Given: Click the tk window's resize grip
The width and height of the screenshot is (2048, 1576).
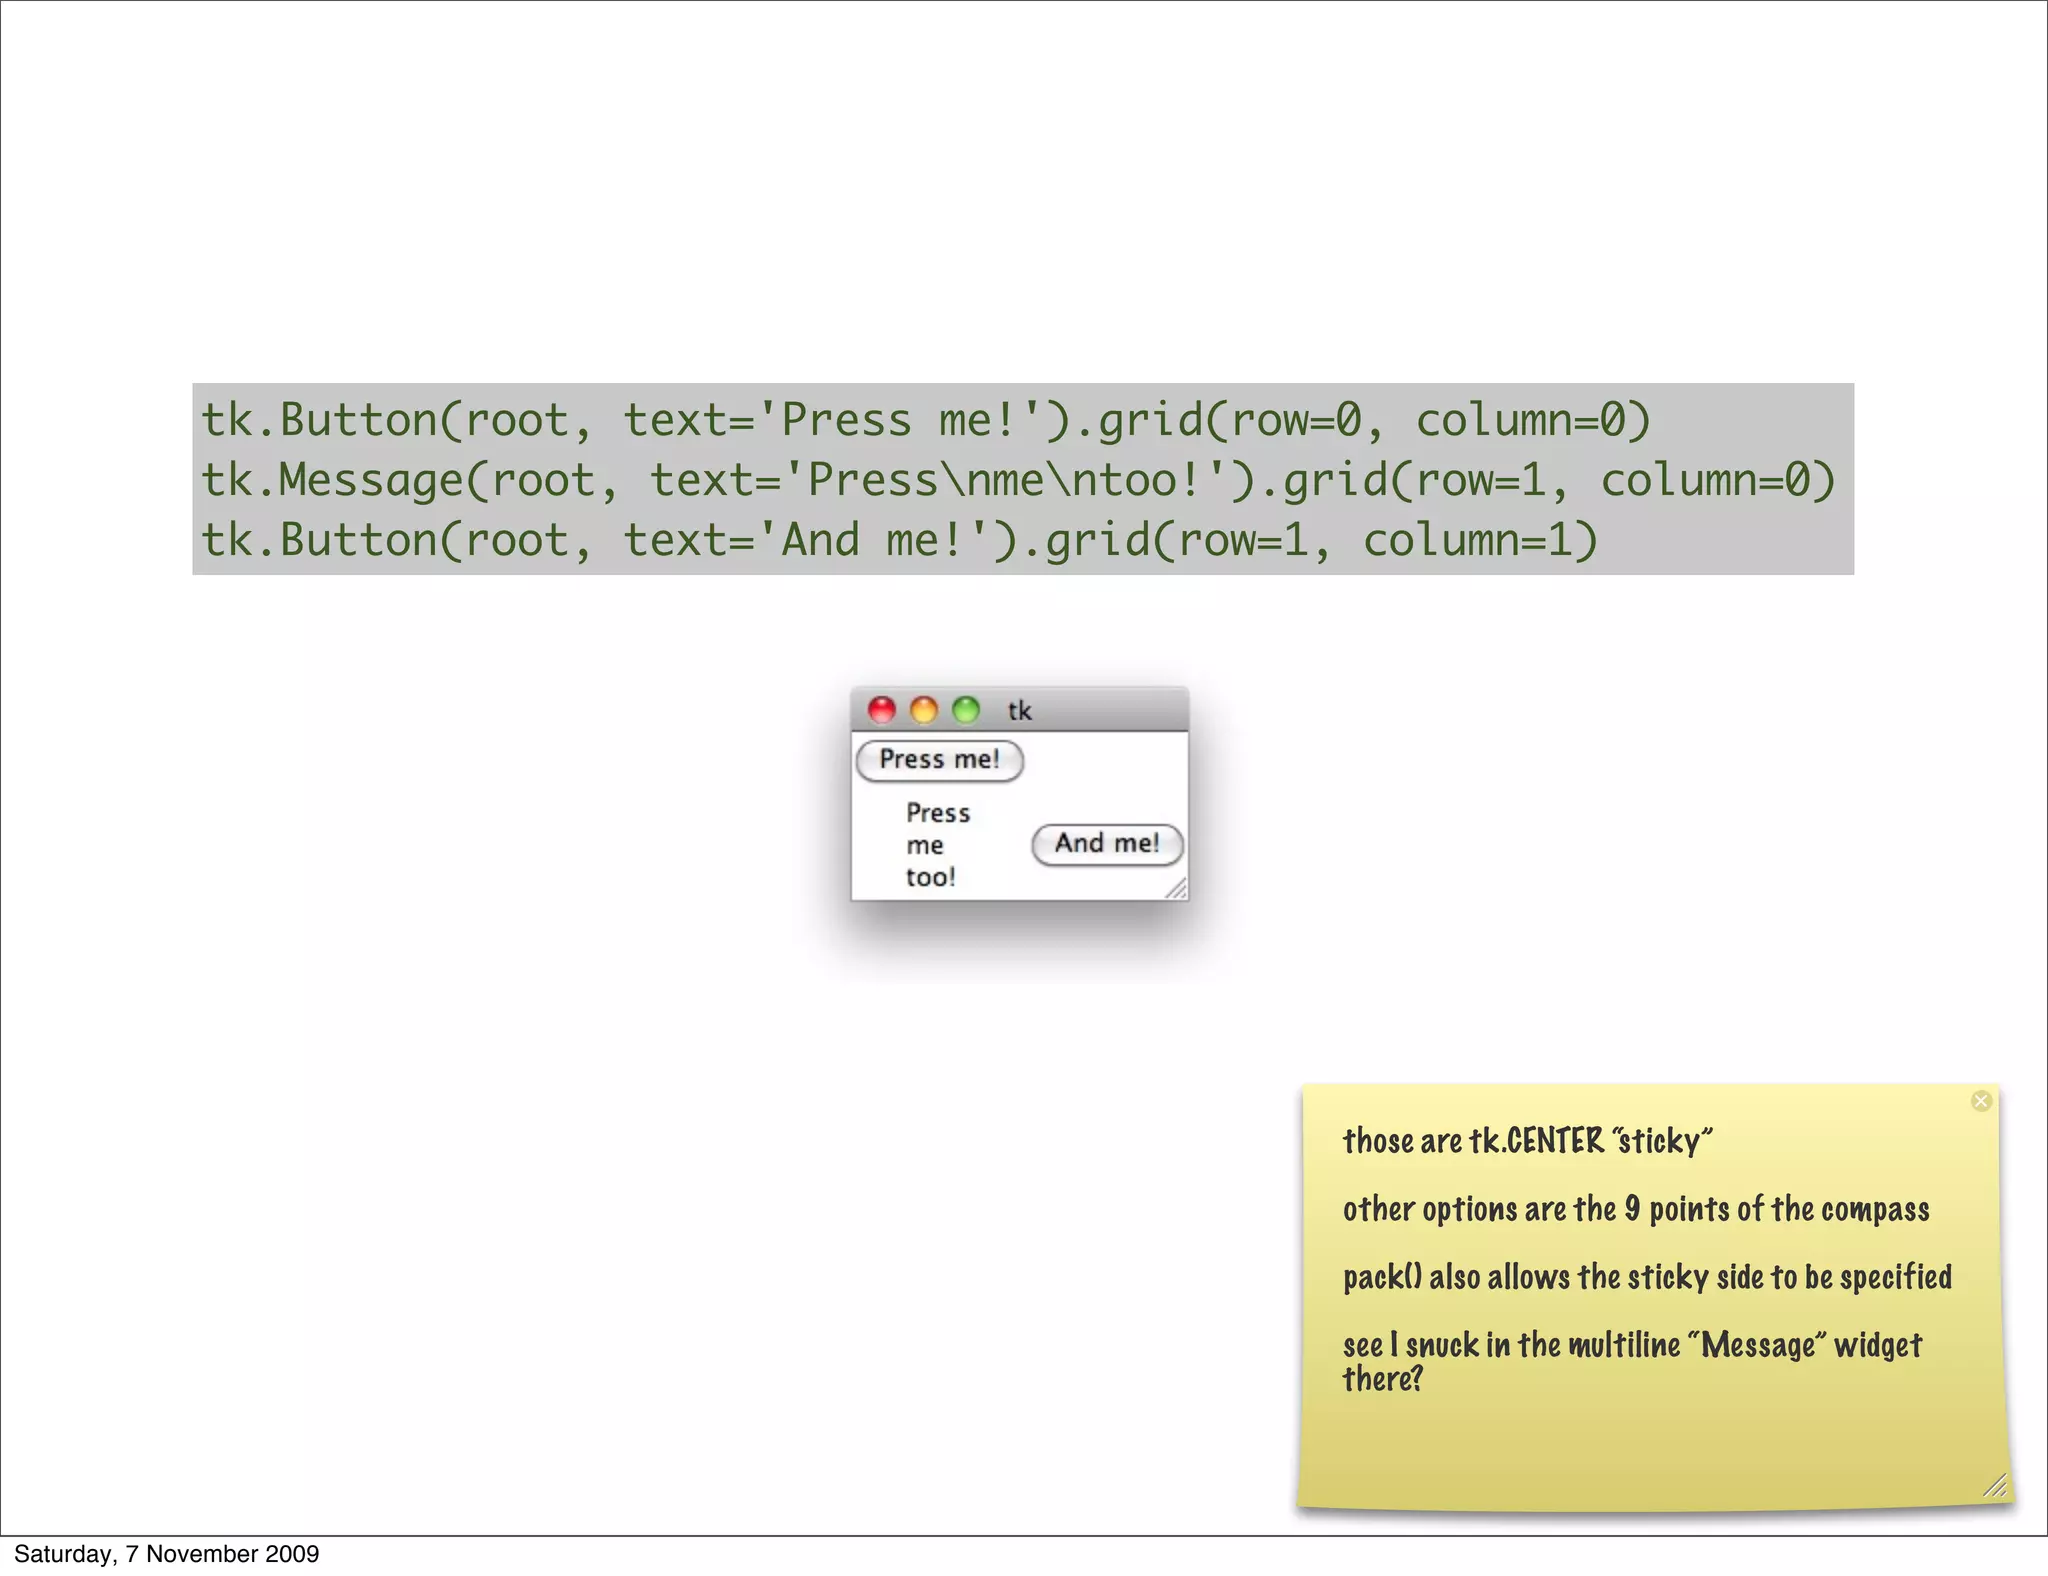Looking at the screenshot, I should pos(1177,889).
